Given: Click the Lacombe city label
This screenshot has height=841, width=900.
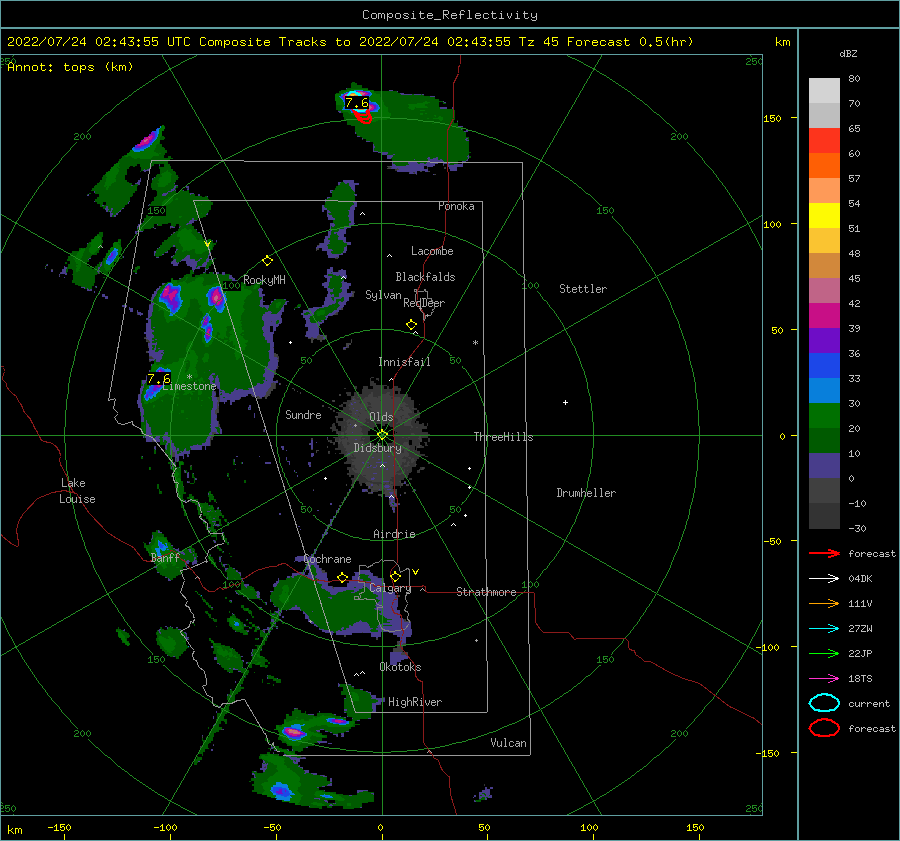Looking at the screenshot, I should pyautogui.click(x=432, y=251).
